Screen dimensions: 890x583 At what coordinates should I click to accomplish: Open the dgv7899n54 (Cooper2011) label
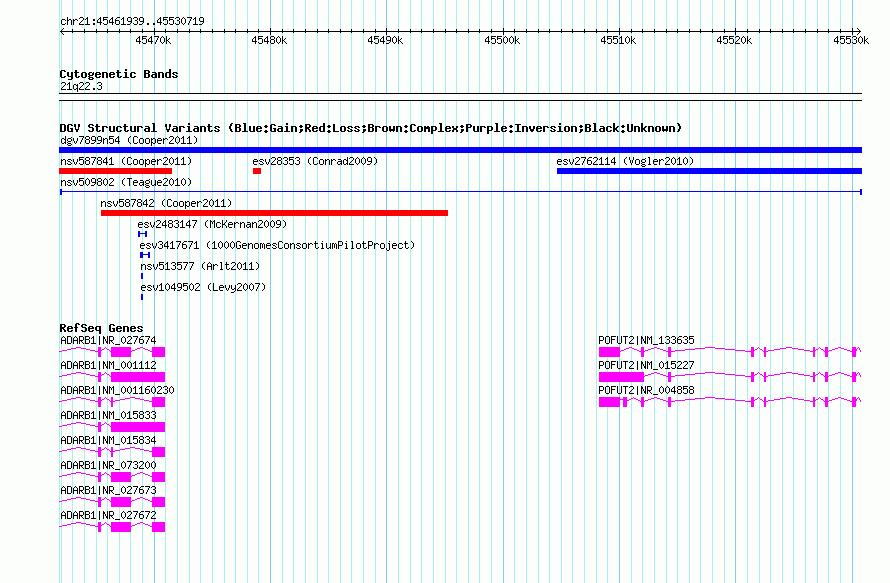point(129,140)
